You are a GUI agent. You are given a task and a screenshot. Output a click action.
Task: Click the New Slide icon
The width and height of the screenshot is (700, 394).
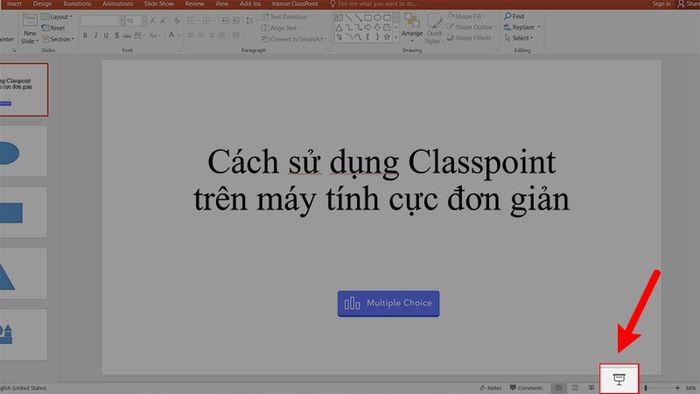pos(29,29)
